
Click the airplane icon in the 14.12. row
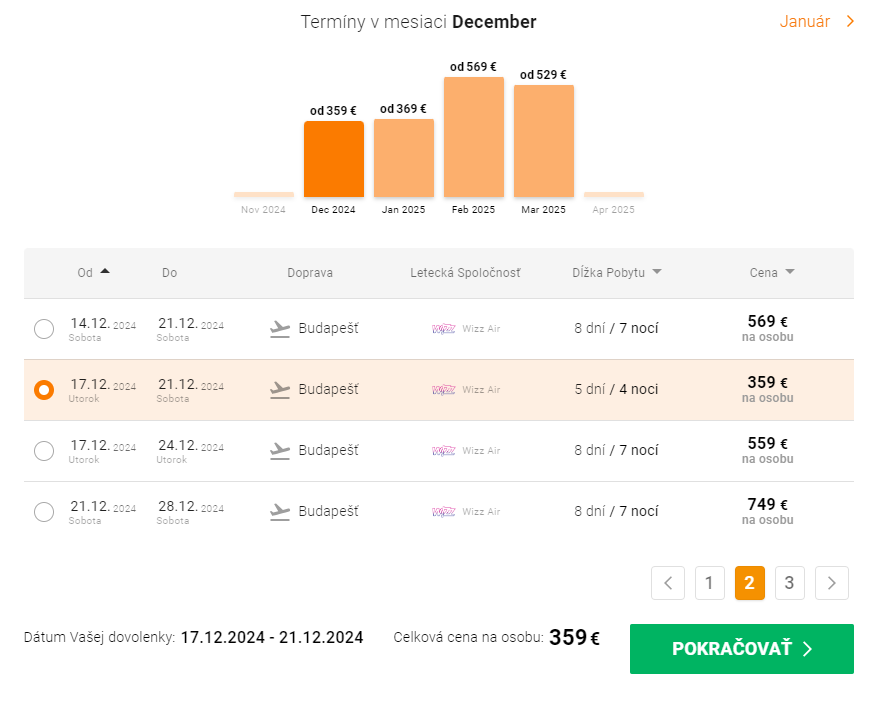point(280,329)
